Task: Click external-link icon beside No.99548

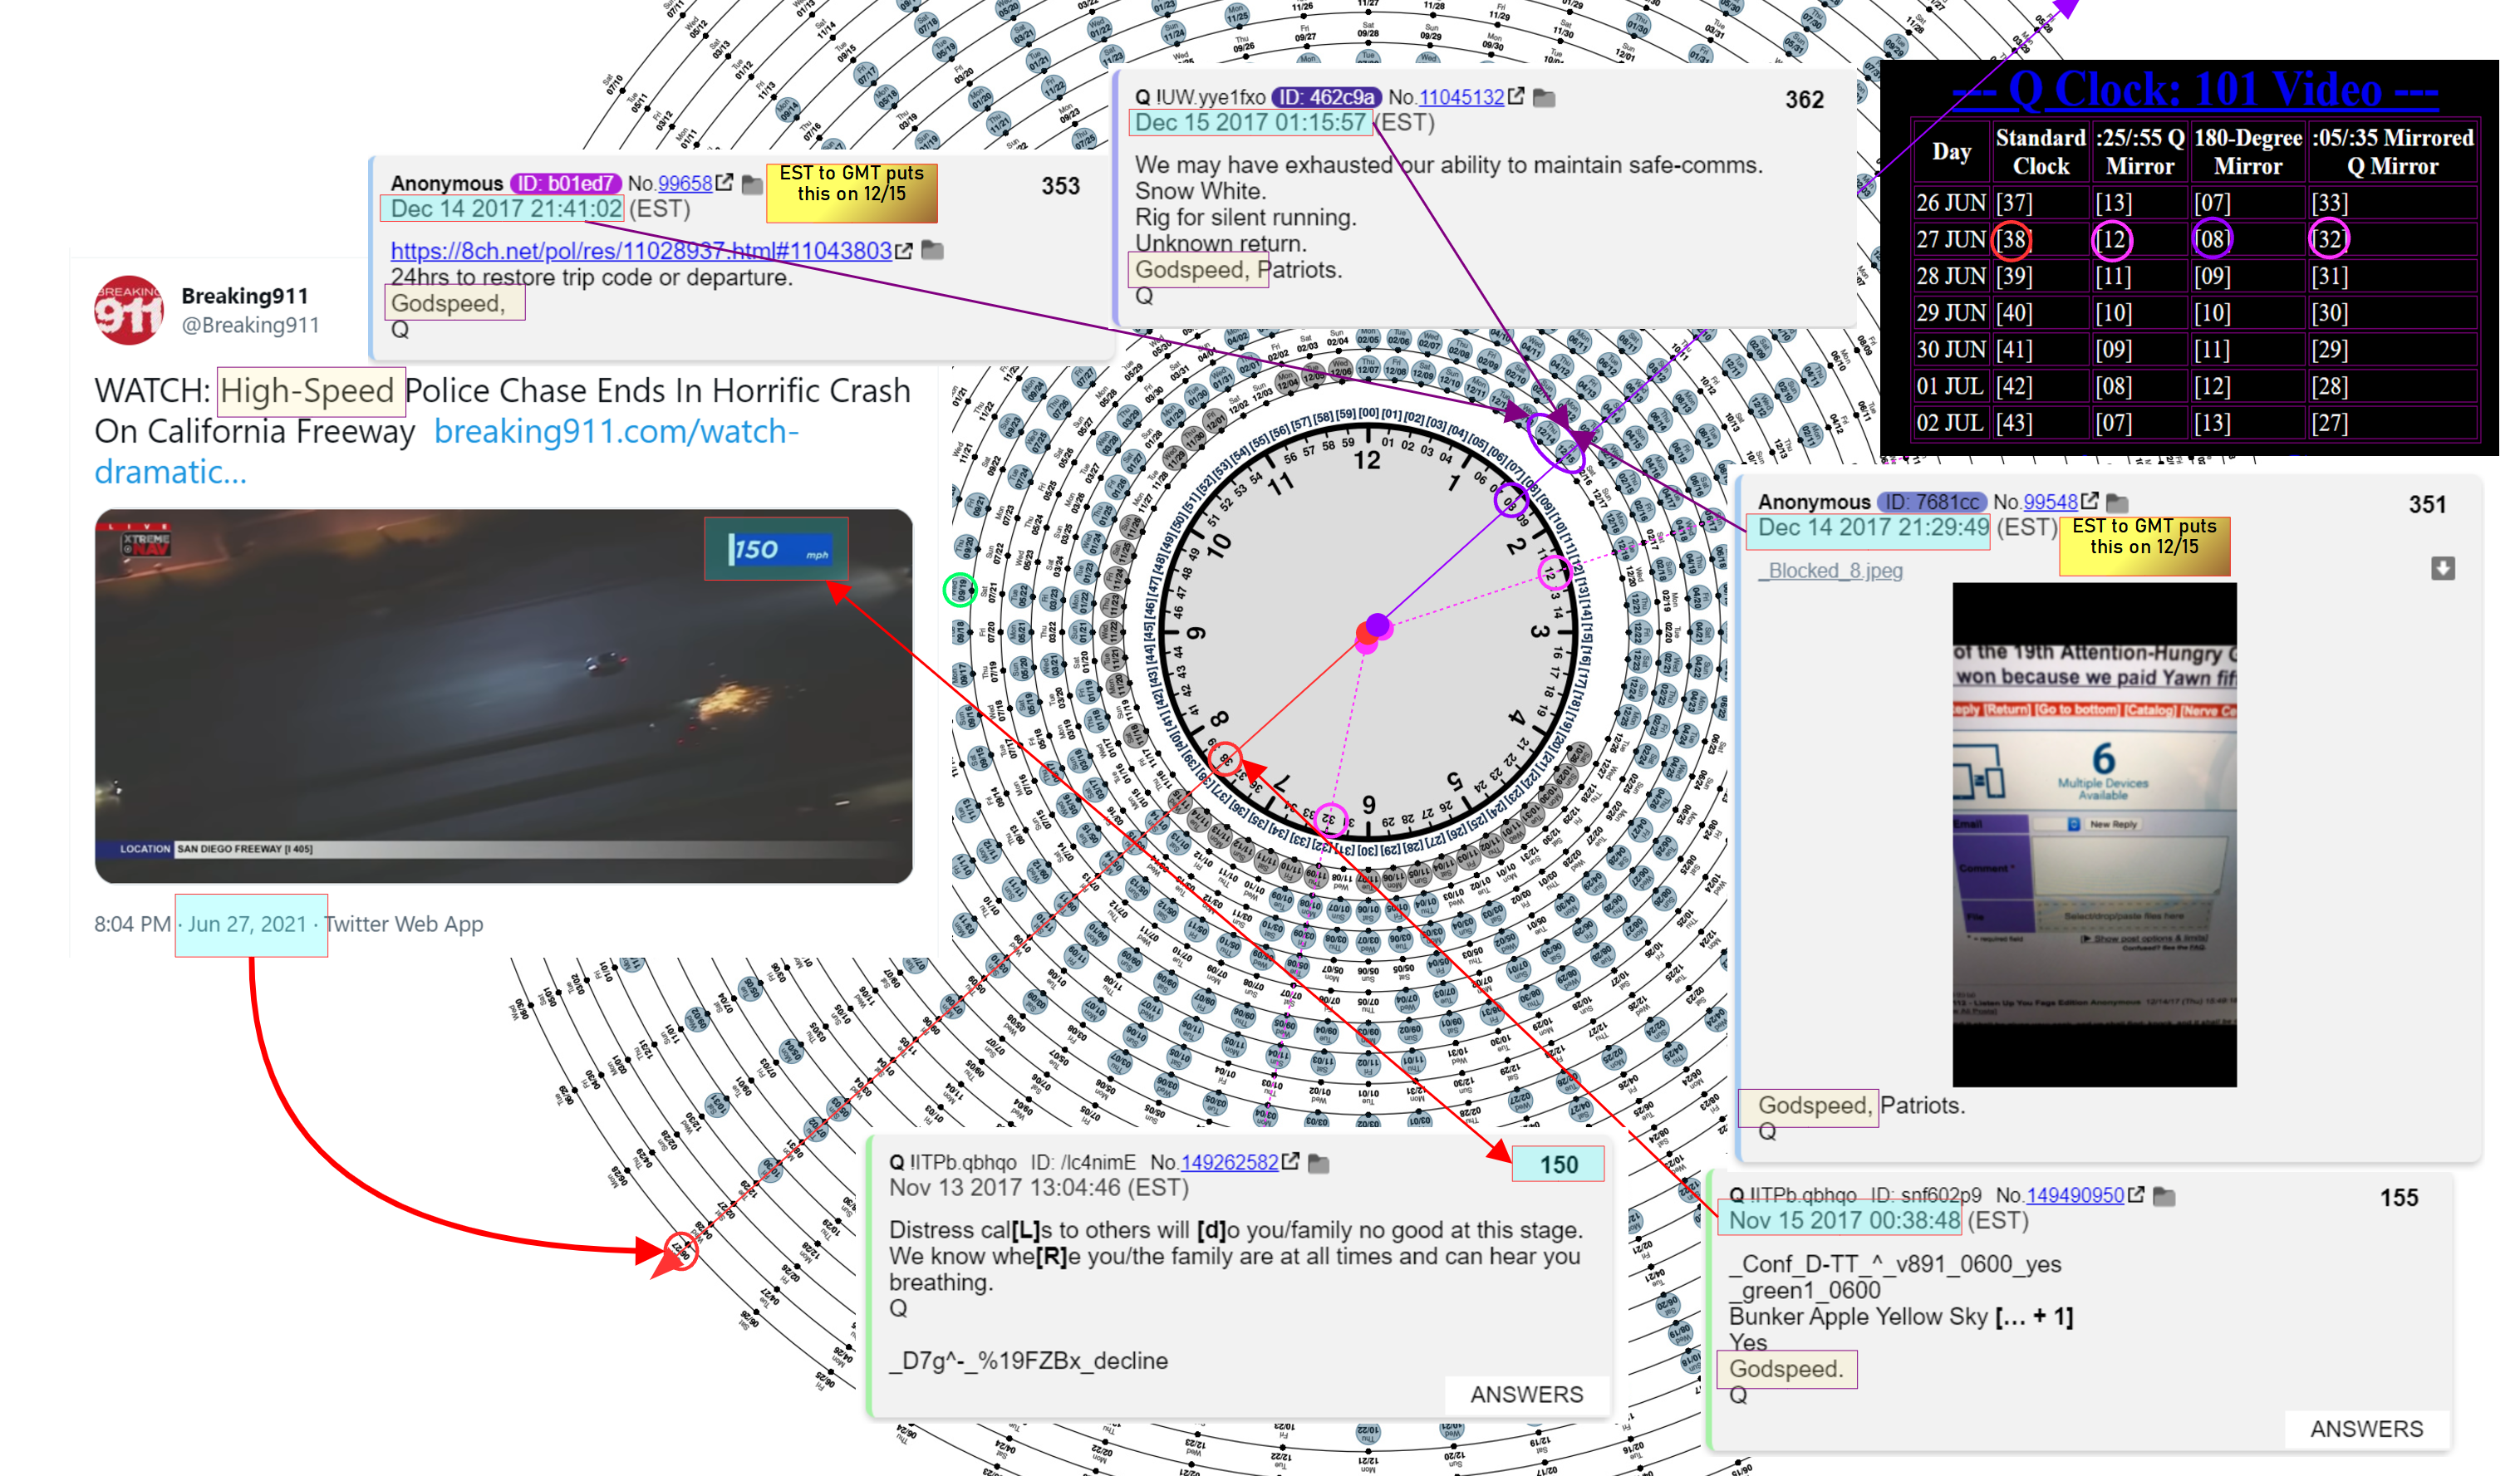Action: point(2089,501)
